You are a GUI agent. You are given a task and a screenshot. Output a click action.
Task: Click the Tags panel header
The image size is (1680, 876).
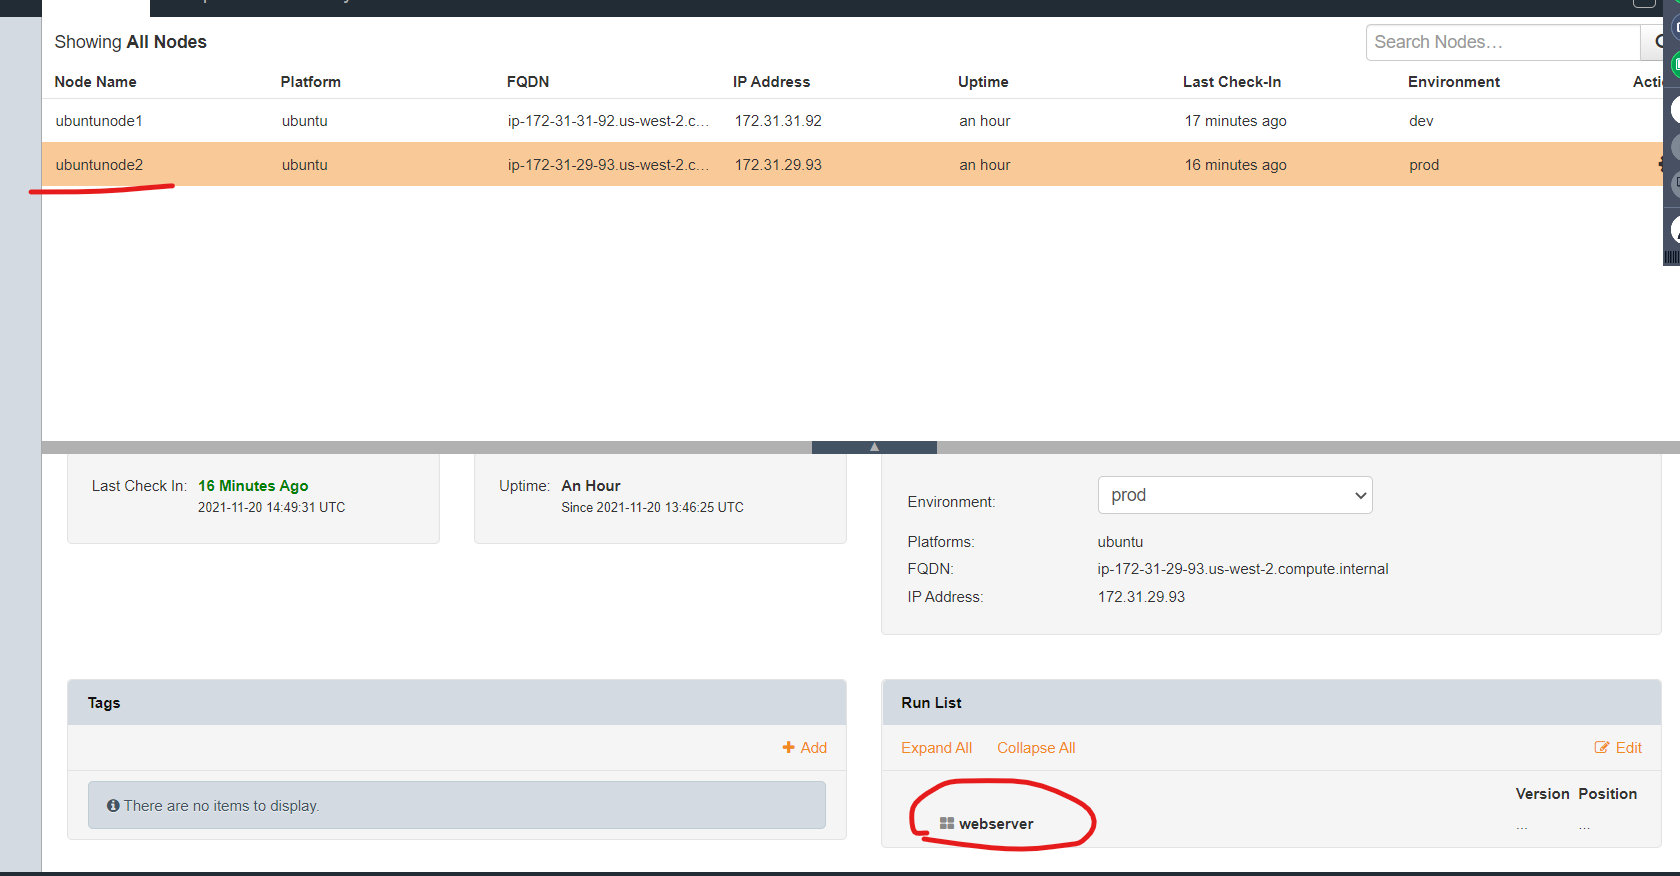(x=457, y=703)
